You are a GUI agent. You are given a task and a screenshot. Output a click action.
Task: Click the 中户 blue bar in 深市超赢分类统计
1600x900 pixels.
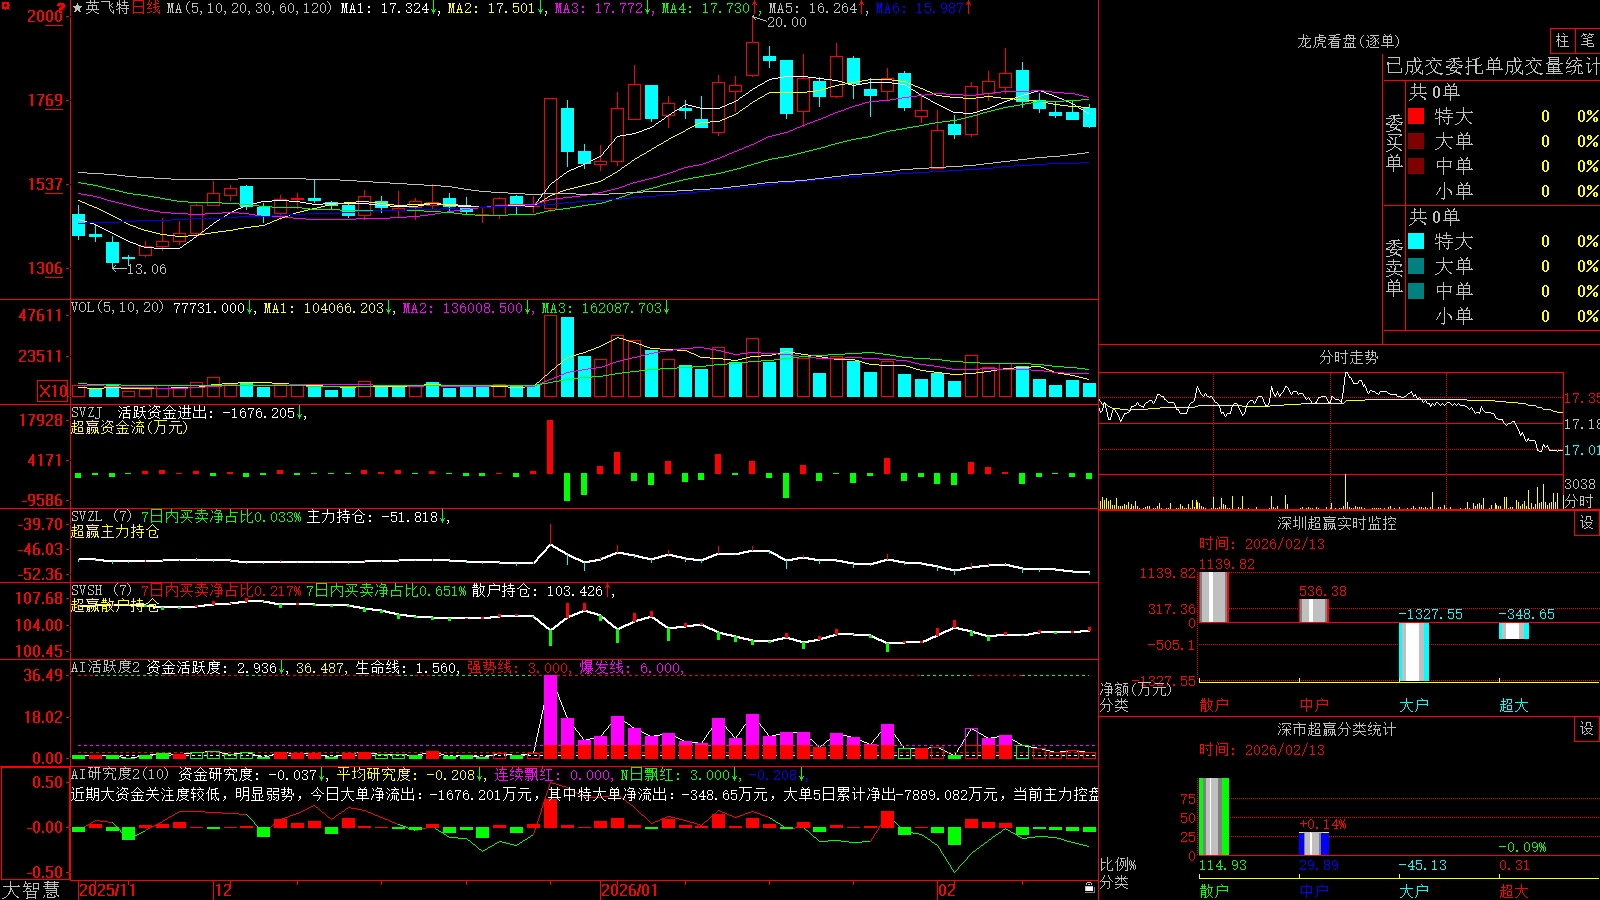click(x=1313, y=844)
